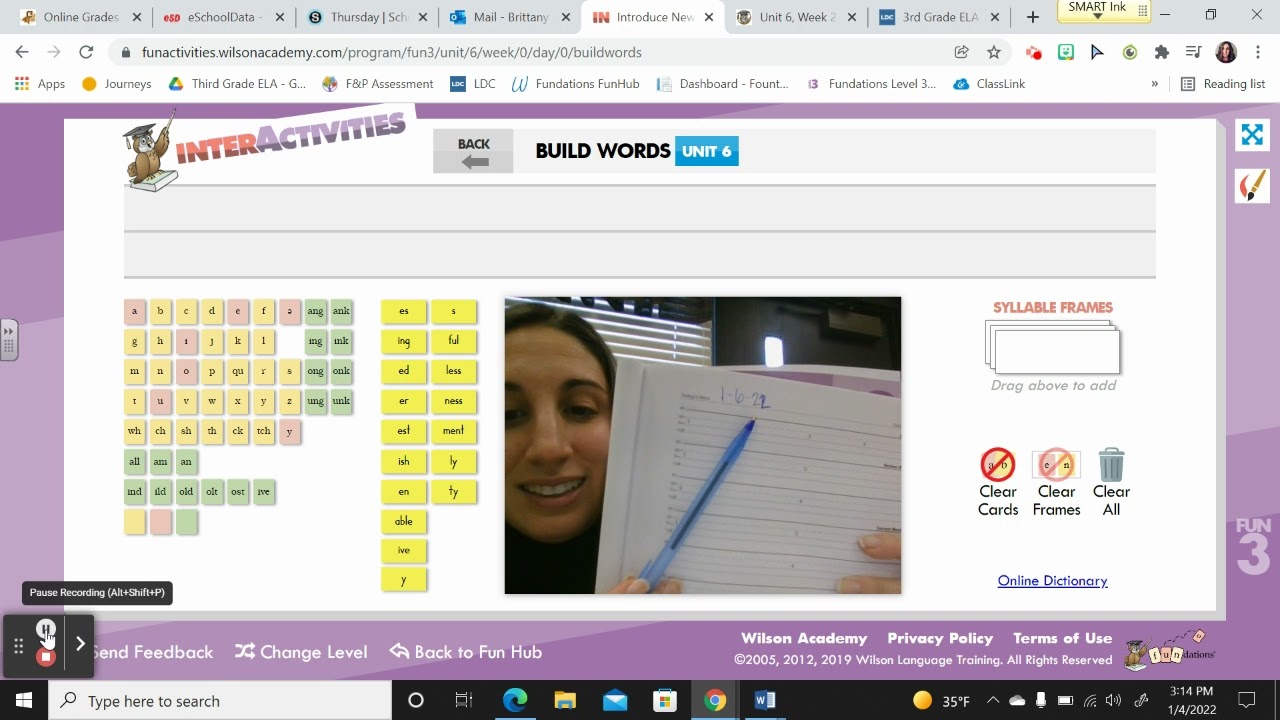Select the blank green card
Image resolution: width=1280 pixels, height=720 pixels.
click(187, 522)
